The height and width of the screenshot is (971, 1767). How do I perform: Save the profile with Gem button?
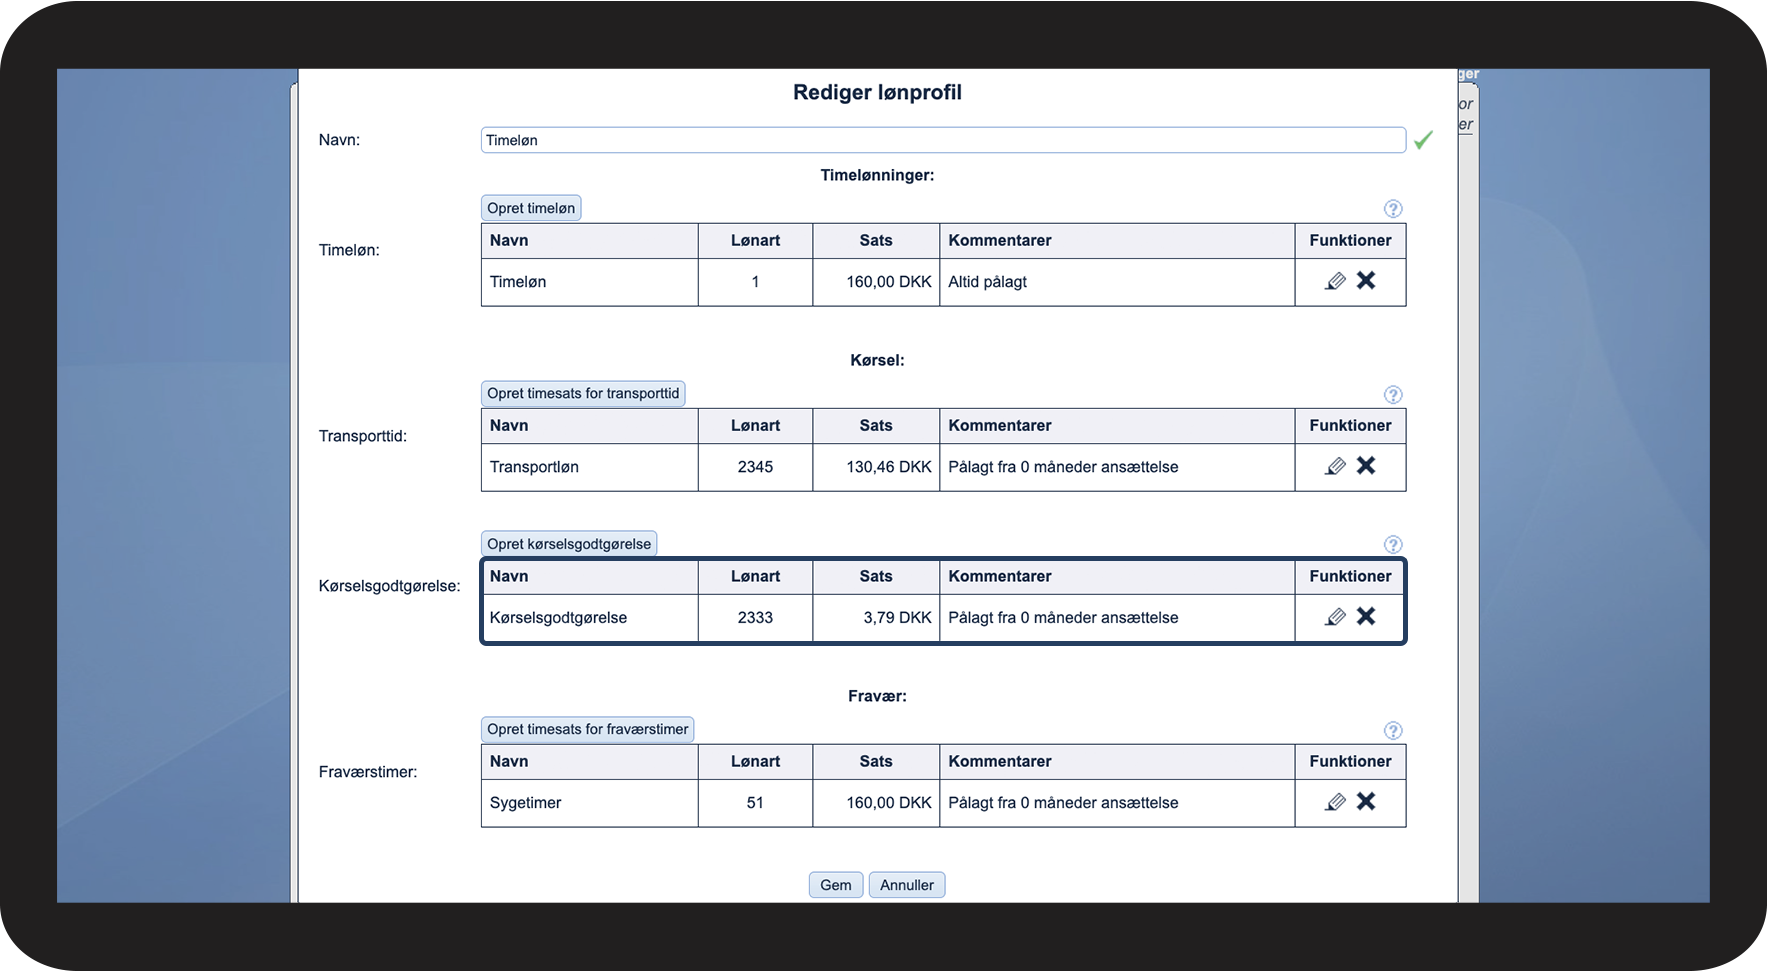coord(836,885)
